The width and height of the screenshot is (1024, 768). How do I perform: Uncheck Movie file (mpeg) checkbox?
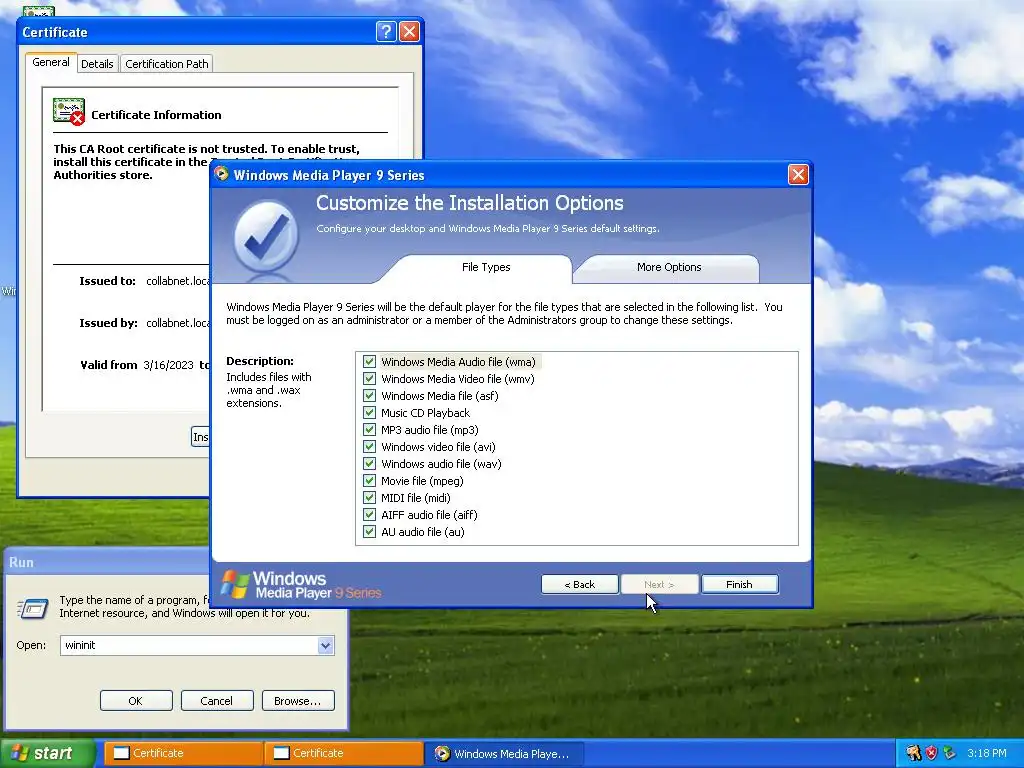[370, 481]
